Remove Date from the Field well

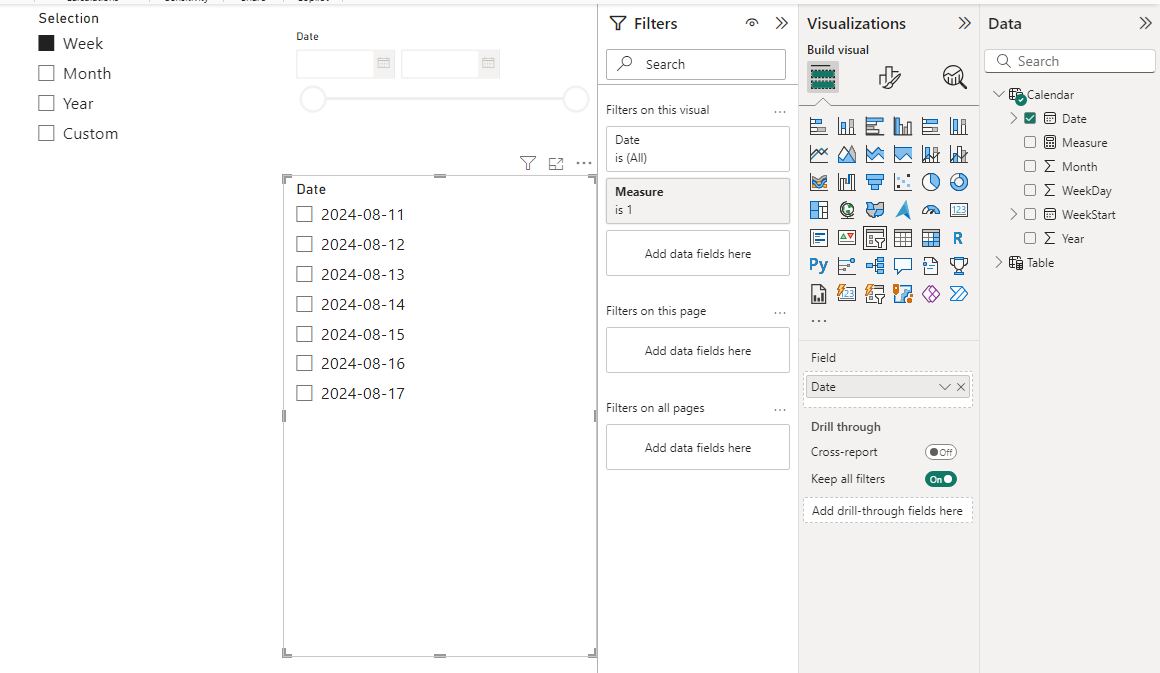coord(960,387)
